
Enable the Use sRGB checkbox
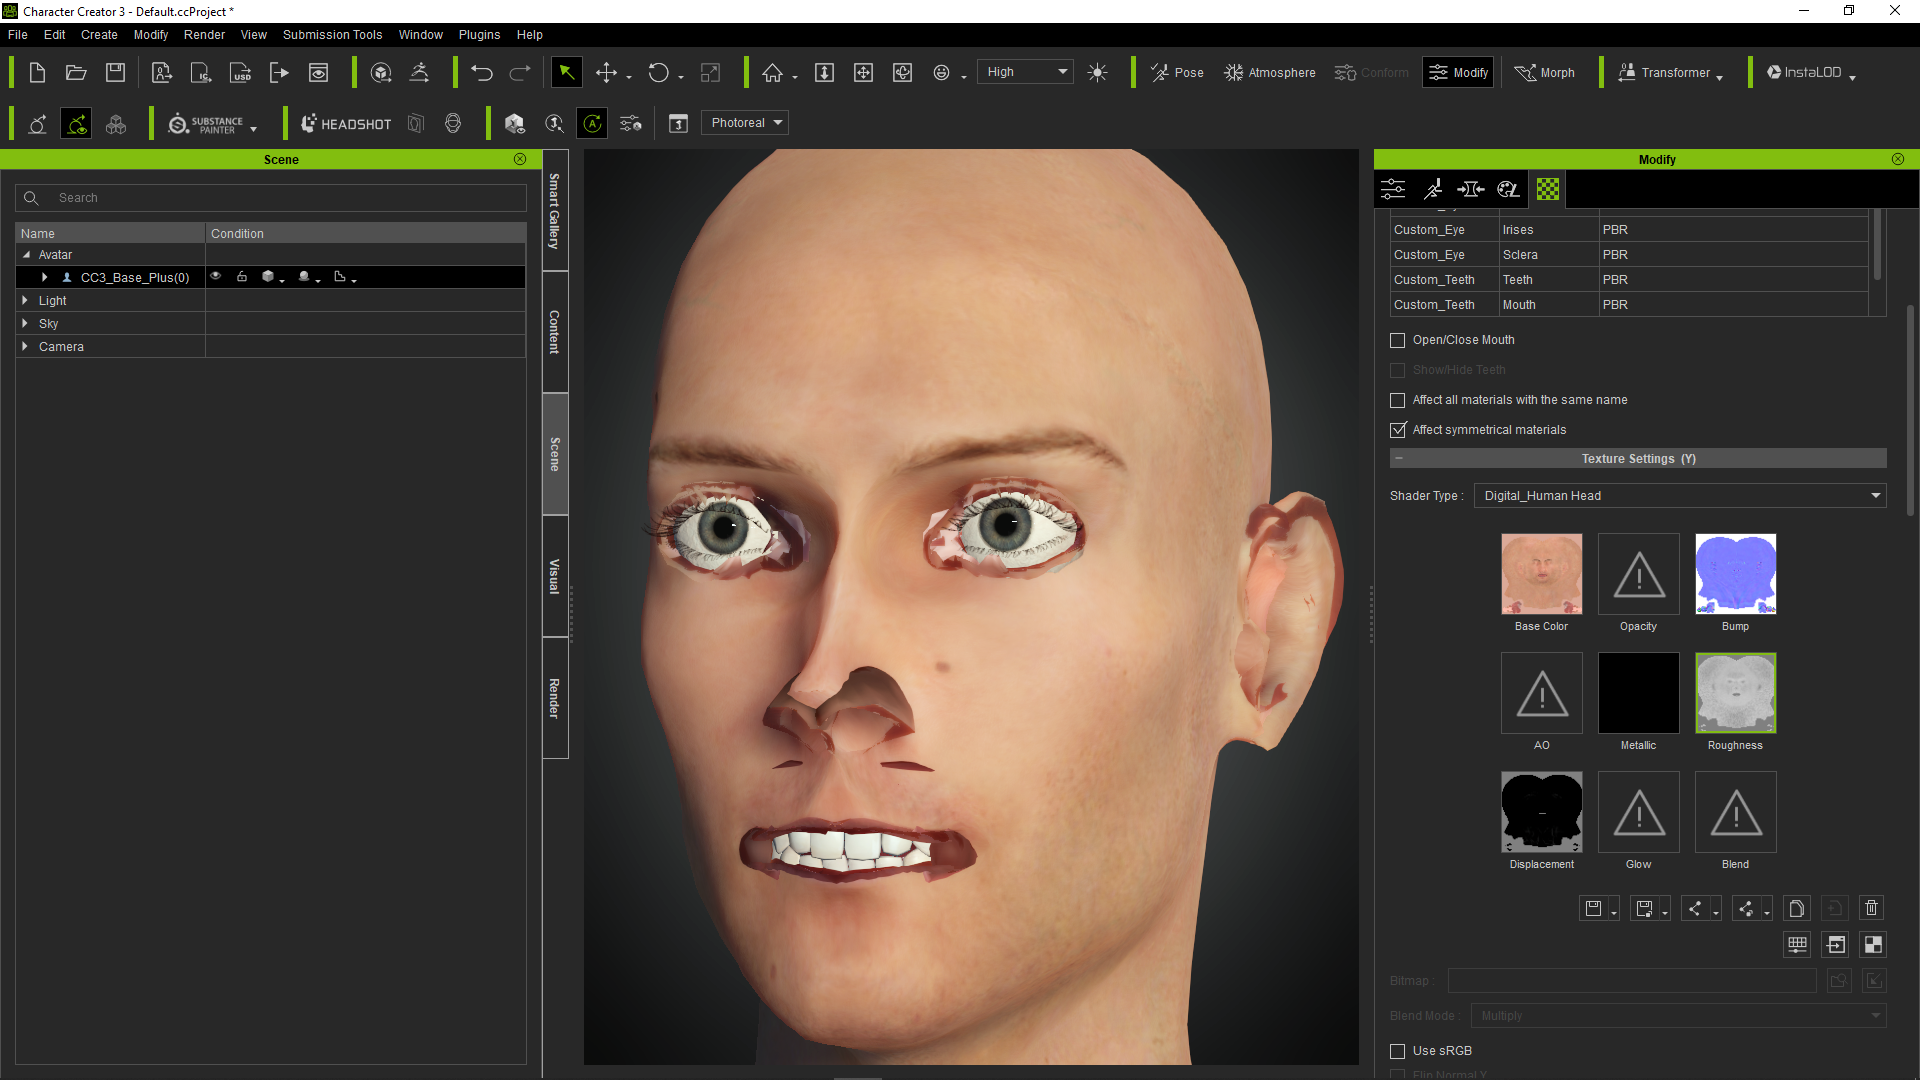coord(1398,1051)
